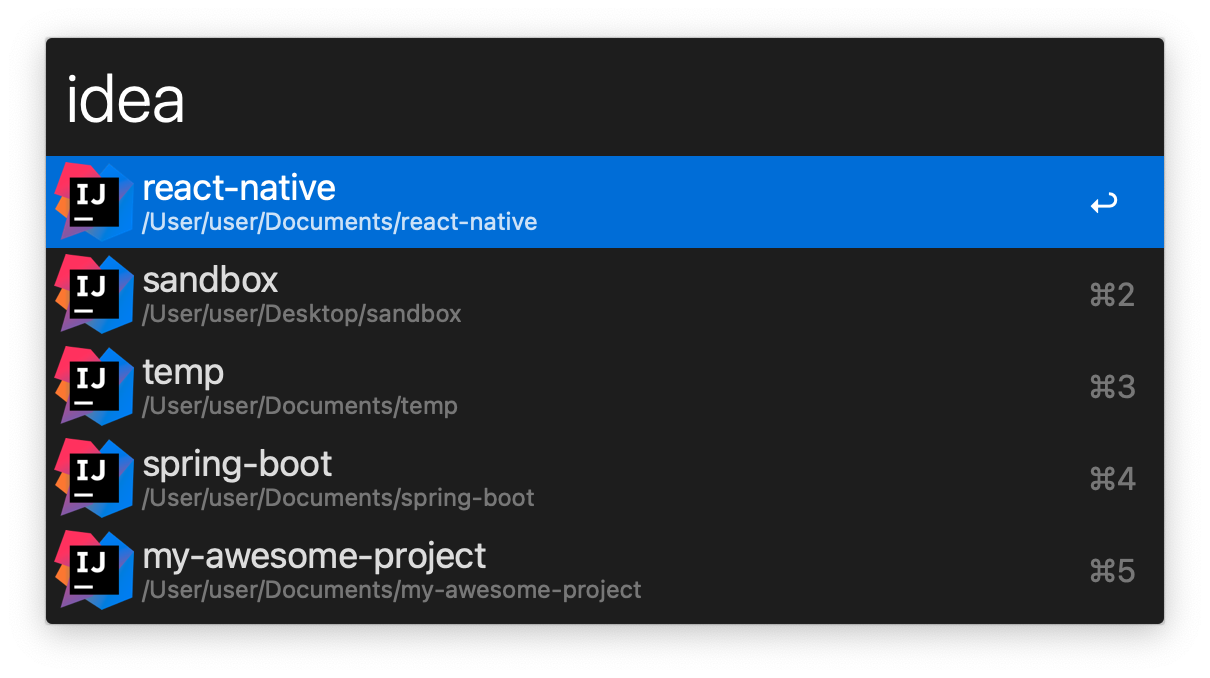
Task: Click the return arrow icon on react-native row
Action: pos(1104,204)
